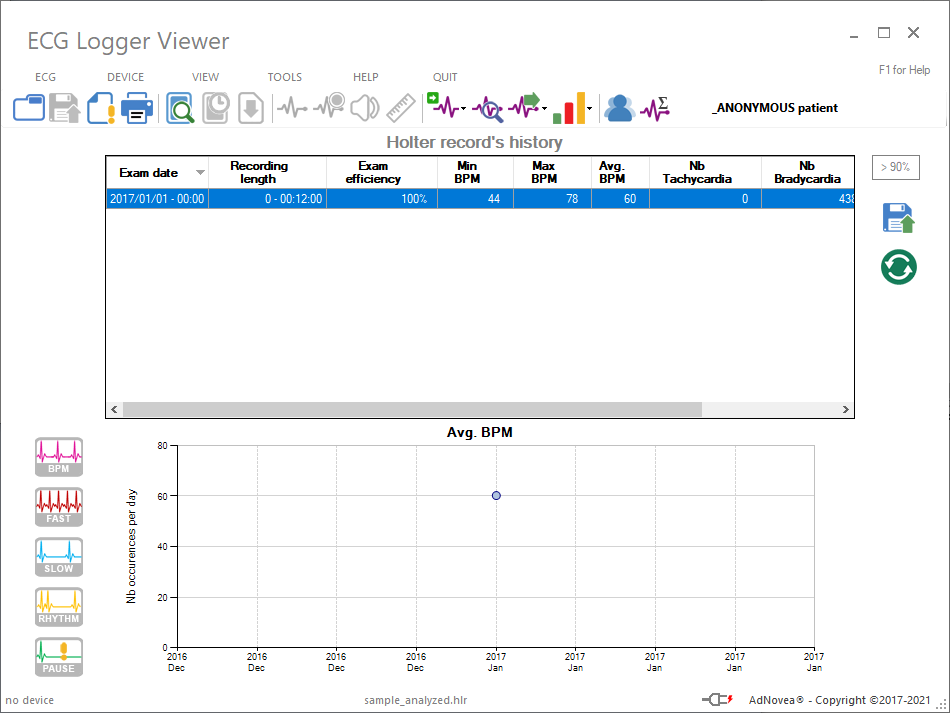Open an ECG file with folder icon

click(x=28, y=108)
